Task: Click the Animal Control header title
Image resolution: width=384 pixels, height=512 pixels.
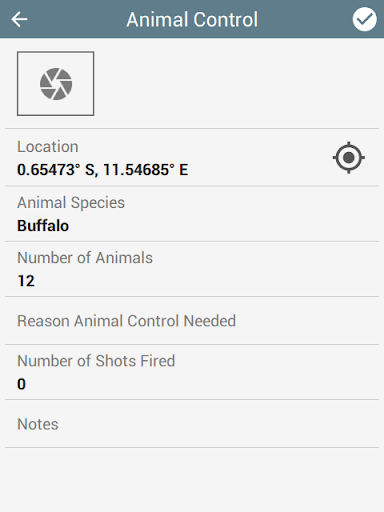Action: click(x=192, y=19)
